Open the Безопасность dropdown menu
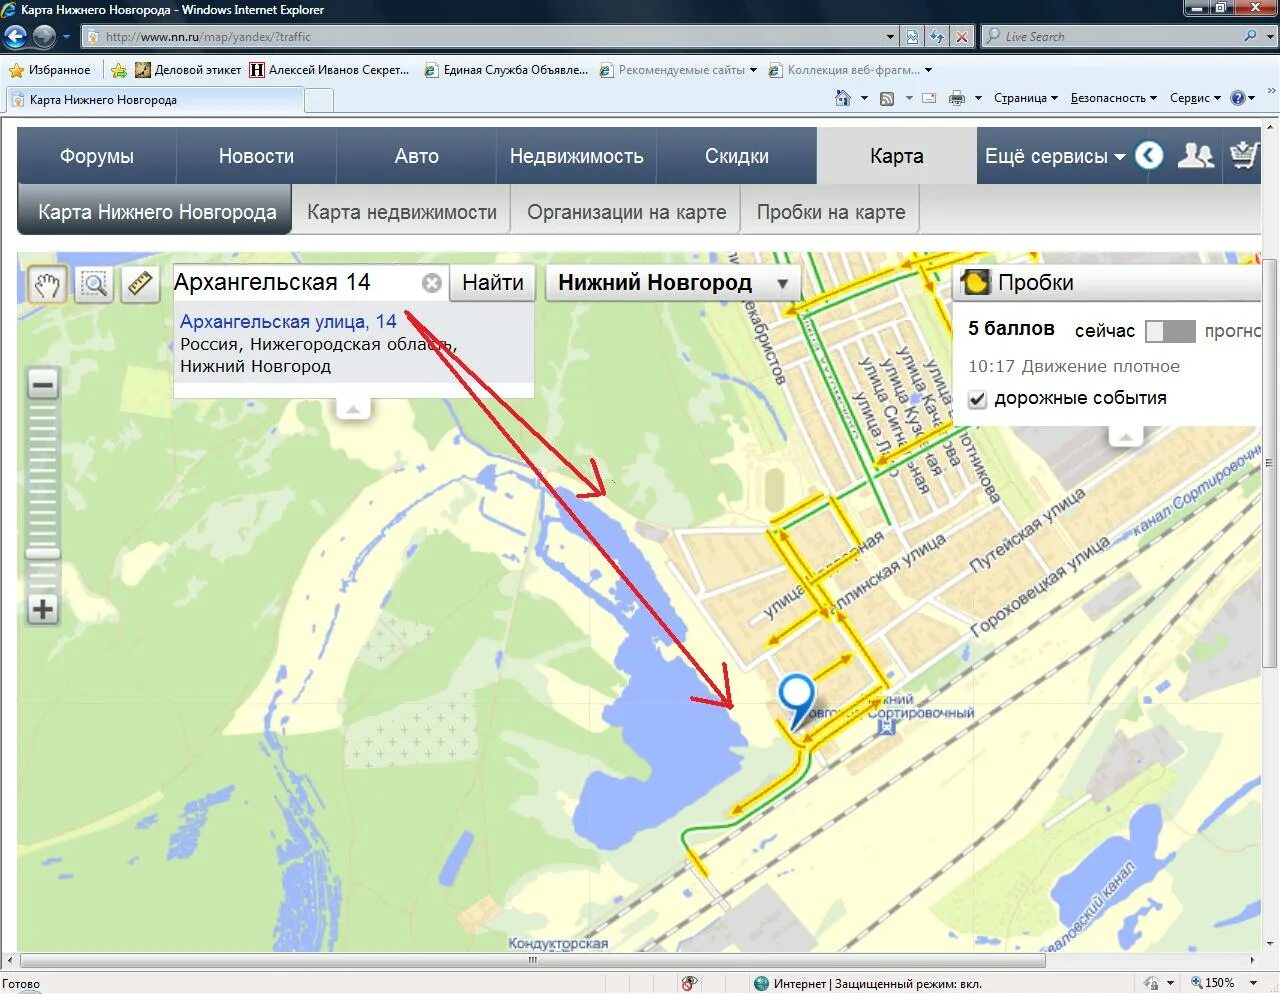The width and height of the screenshot is (1280, 994). pyautogui.click(x=1113, y=98)
